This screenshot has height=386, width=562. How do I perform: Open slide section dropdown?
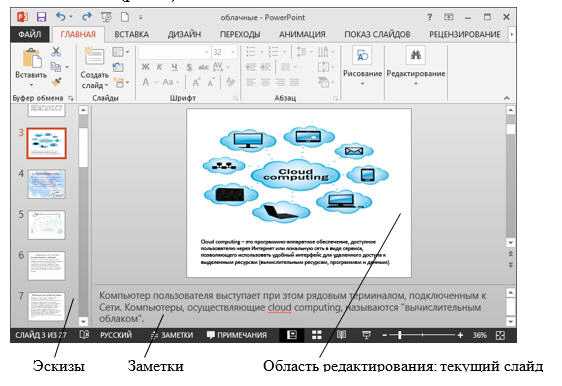point(121,83)
